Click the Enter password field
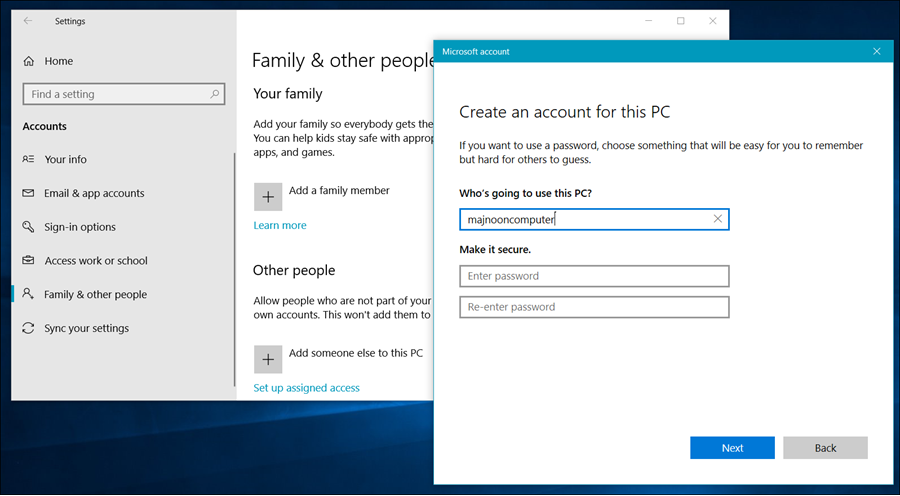Image resolution: width=900 pixels, height=496 pixels. pyautogui.click(x=594, y=276)
